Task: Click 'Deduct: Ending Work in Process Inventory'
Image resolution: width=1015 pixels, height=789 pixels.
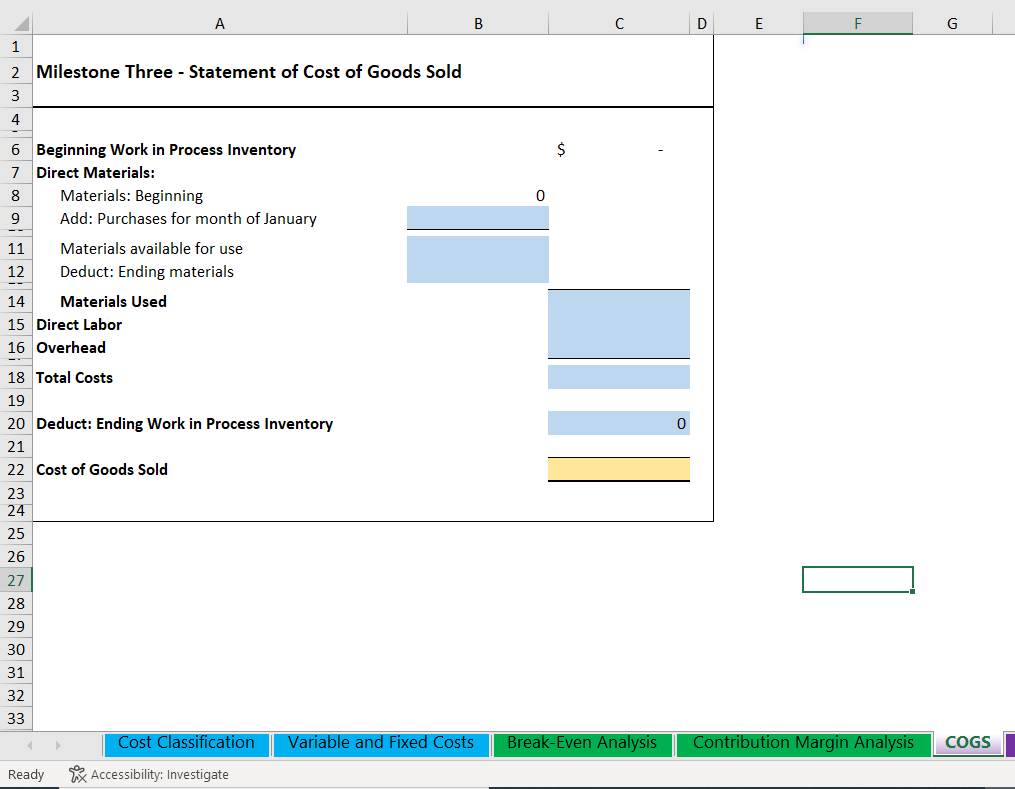Action: tap(184, 423)
